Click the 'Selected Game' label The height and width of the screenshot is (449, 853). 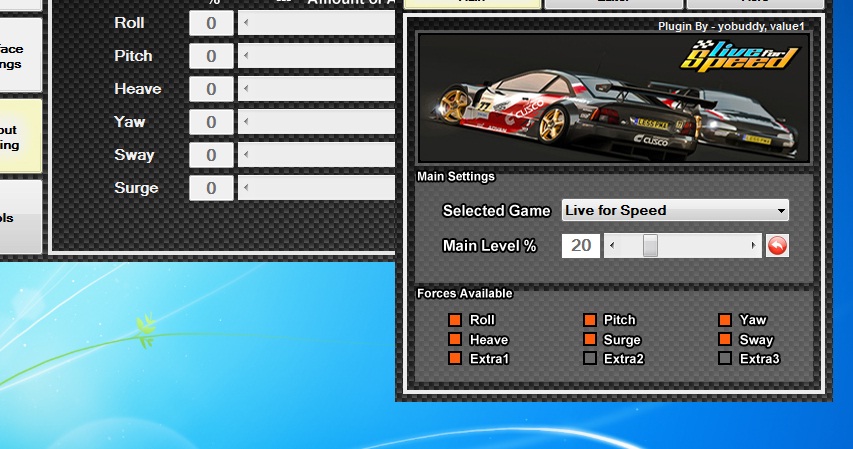(497, 211)
